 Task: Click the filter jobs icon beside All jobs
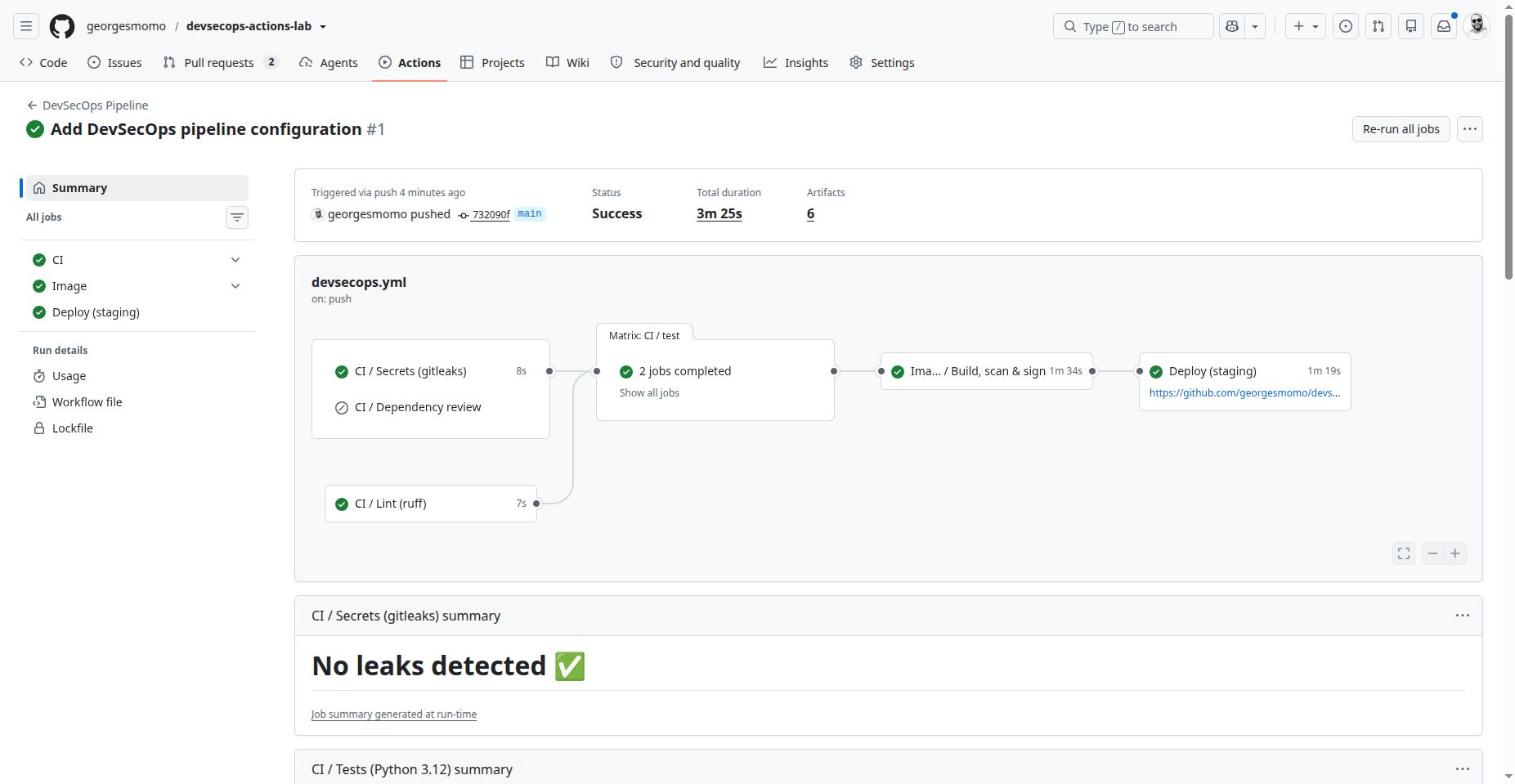[x=237, y=217]
